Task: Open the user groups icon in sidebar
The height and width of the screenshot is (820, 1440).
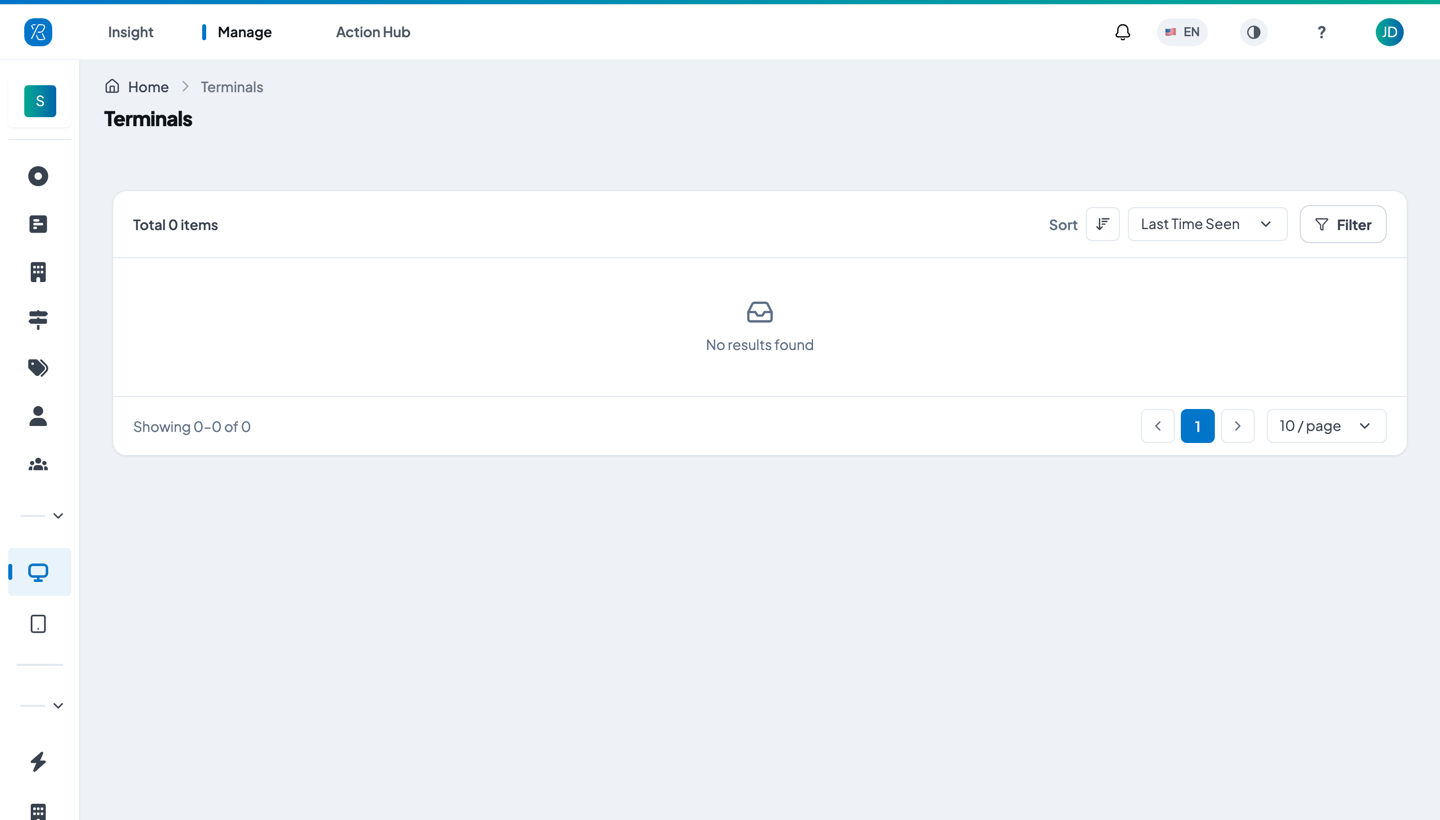Action: (x=38, y=464)
